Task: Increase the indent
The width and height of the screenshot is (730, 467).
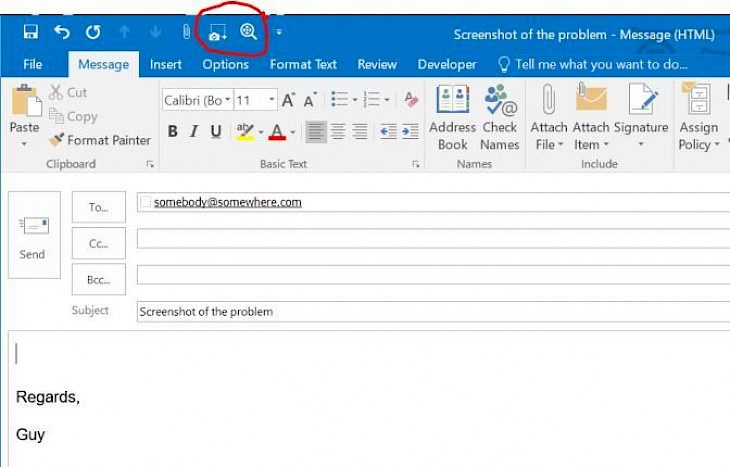Action: pyautogui.click(x=410, y=132)
